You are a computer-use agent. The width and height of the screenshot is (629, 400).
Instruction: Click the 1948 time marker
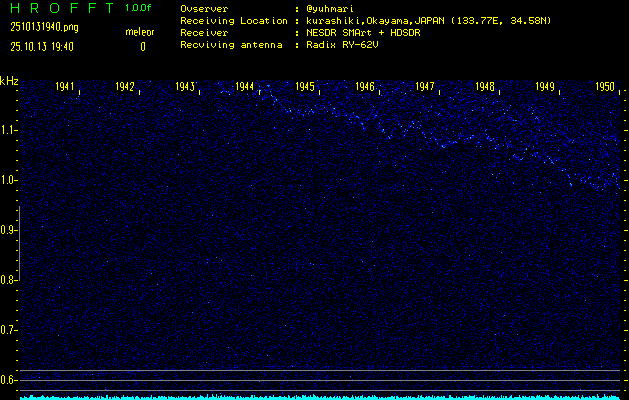click(x=485, y=88)
